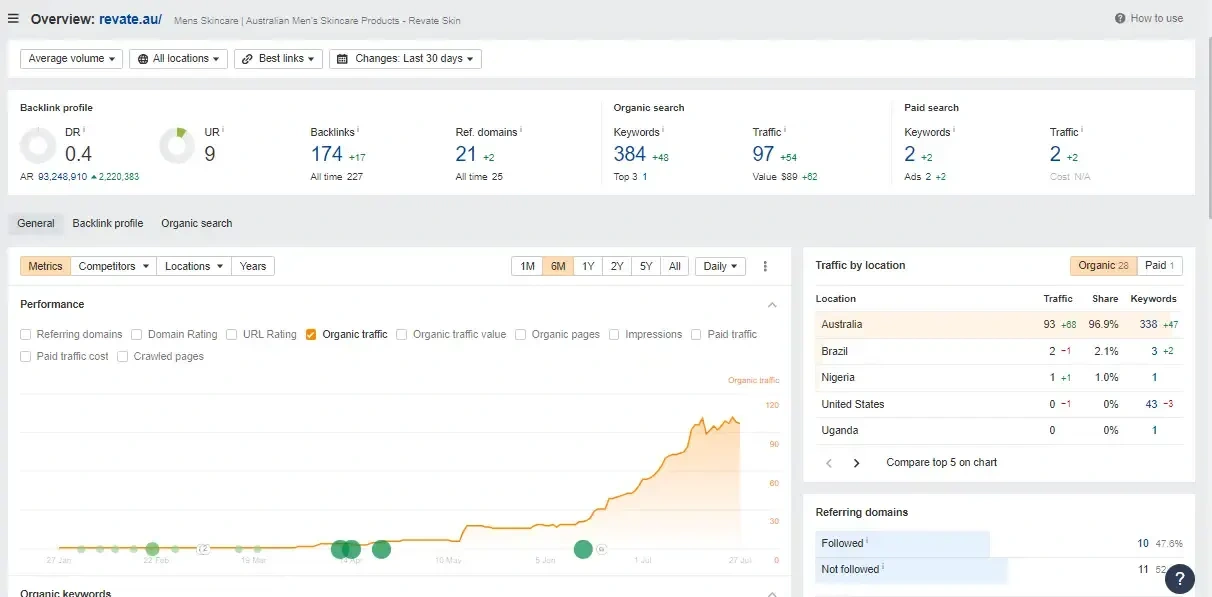This screenshot has width=1212, height=597.
Task: Enable the Organic traffic value checkbox
Action: pyautogui.click(x=402, y=335)
